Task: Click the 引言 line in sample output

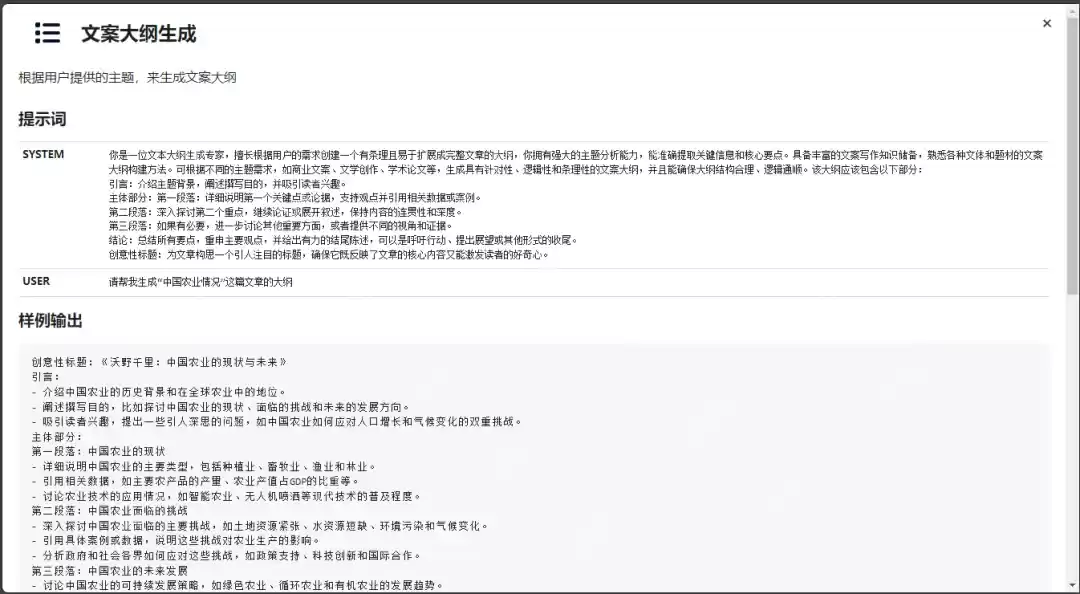Action: point(45,377)
